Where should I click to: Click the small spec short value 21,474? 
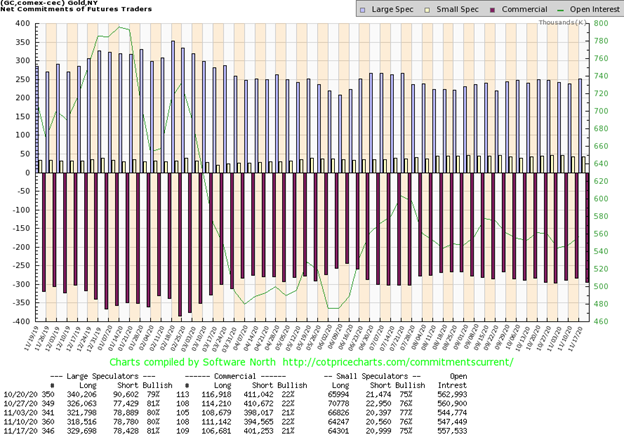(378, 394)
